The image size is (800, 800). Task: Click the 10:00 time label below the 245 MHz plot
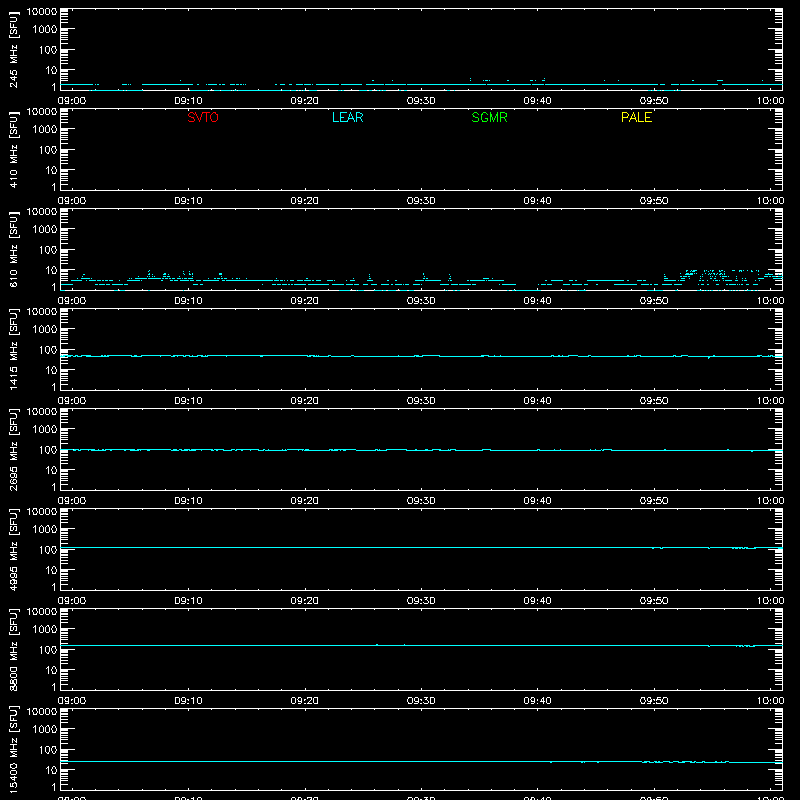coord(770,101)
